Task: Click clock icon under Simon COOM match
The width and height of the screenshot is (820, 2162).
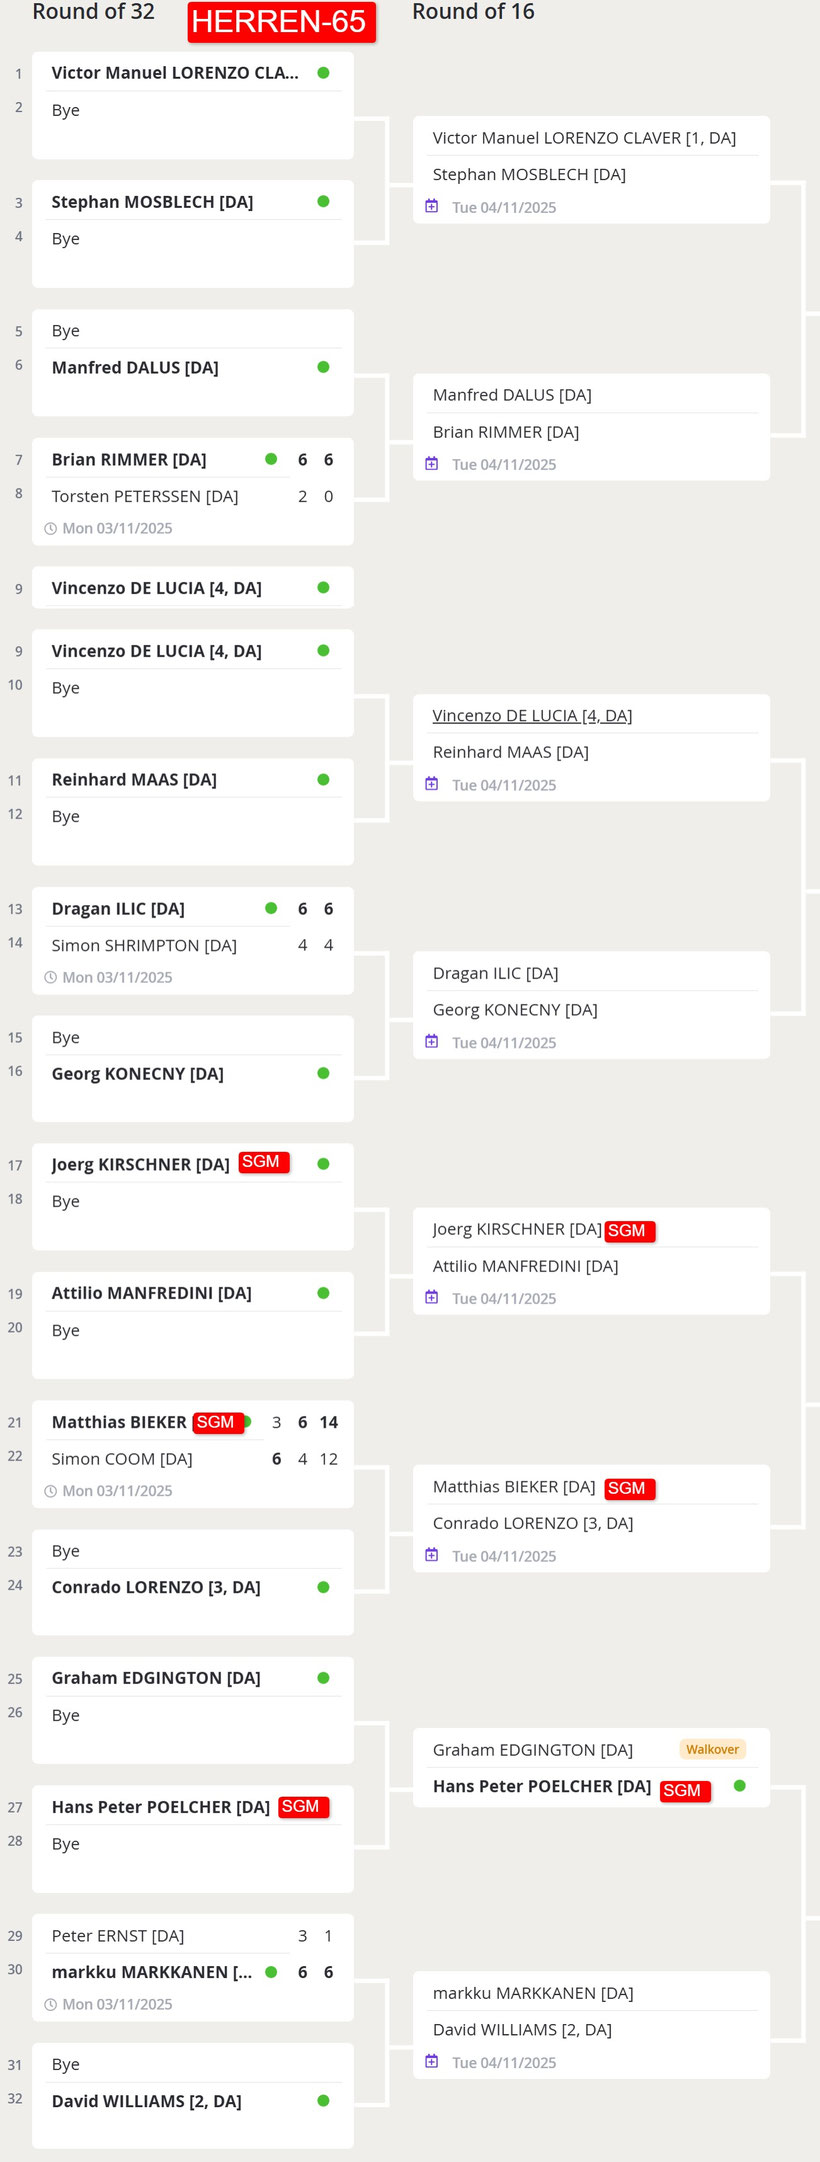Action: 50,1491
